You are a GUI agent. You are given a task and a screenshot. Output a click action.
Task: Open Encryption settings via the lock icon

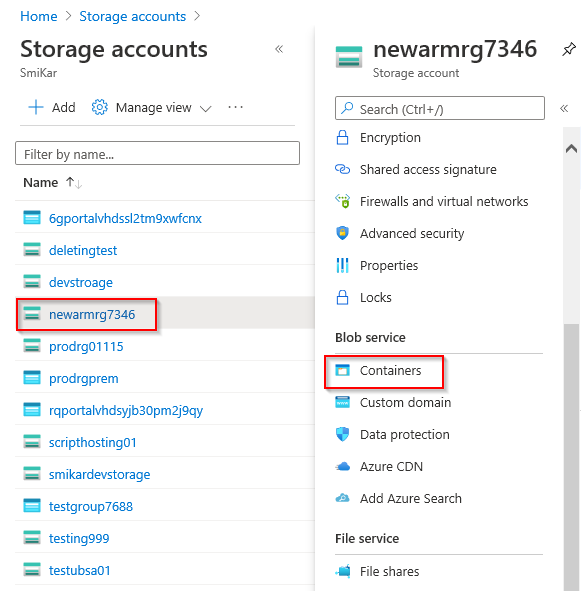pyautogui.click(x=342, y=138)
